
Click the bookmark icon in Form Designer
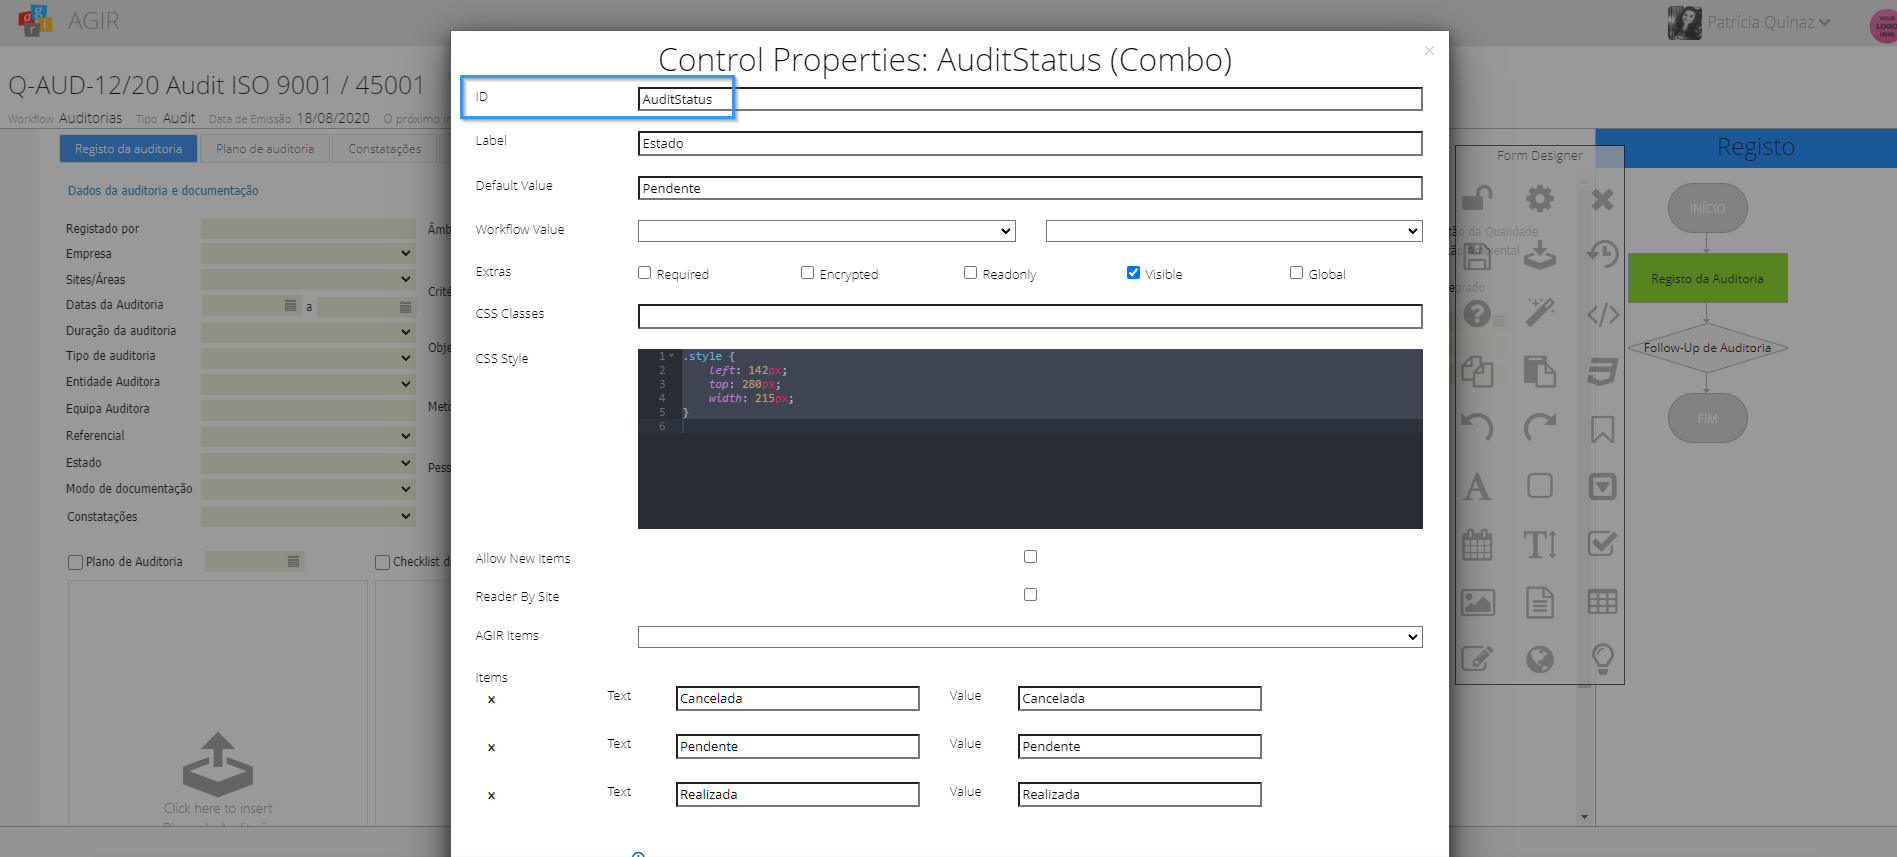pos(1602,429)
